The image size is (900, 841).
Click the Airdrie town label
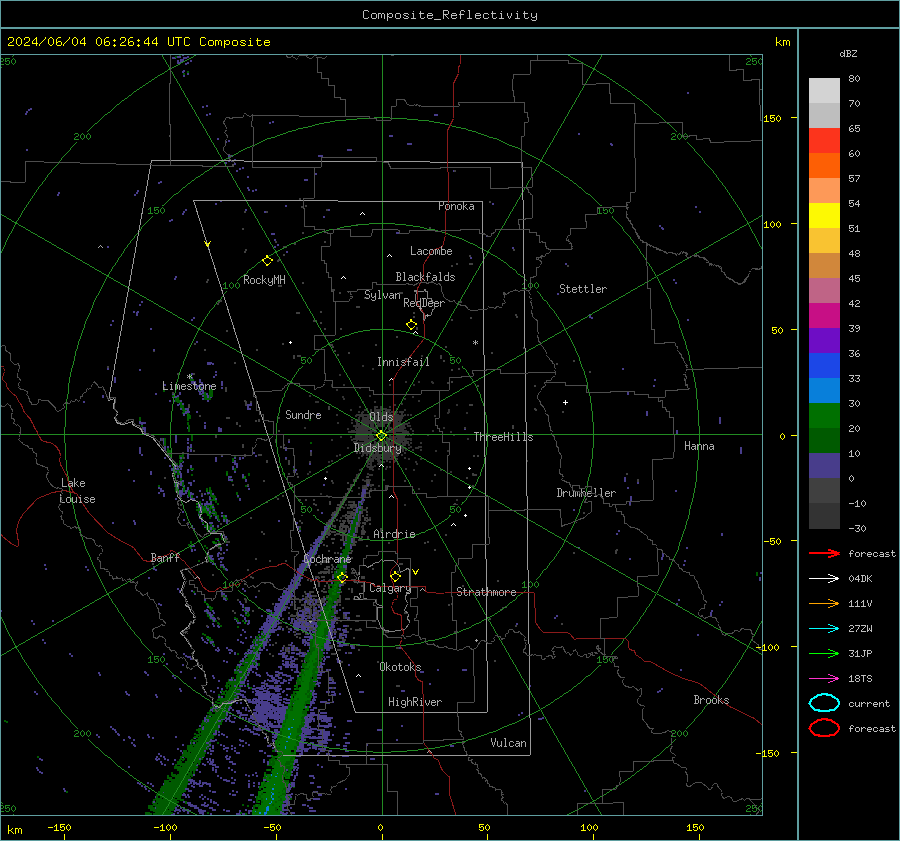pos(394,534)
